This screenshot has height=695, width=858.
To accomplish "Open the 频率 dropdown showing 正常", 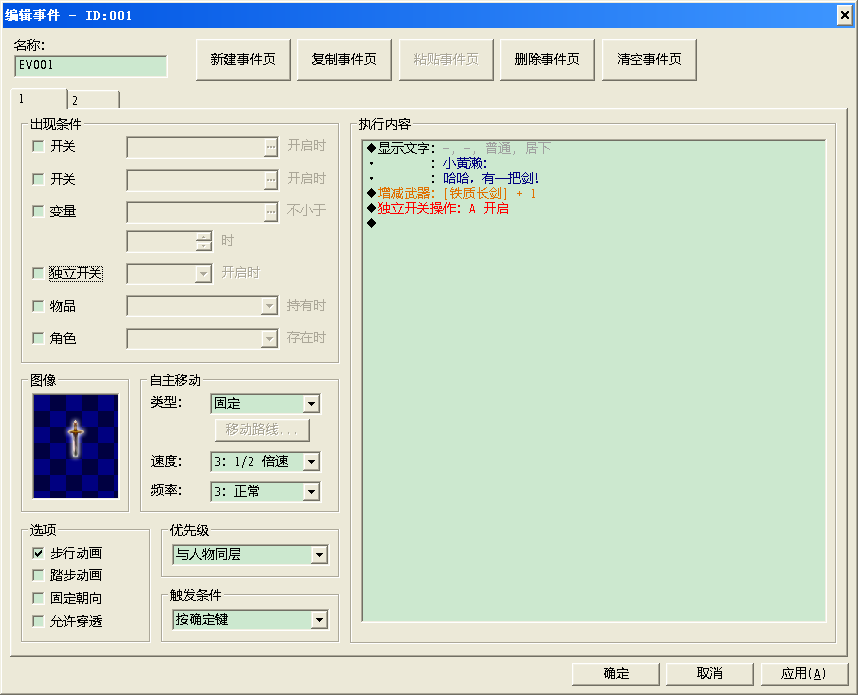I will click(x=265, y=491).
